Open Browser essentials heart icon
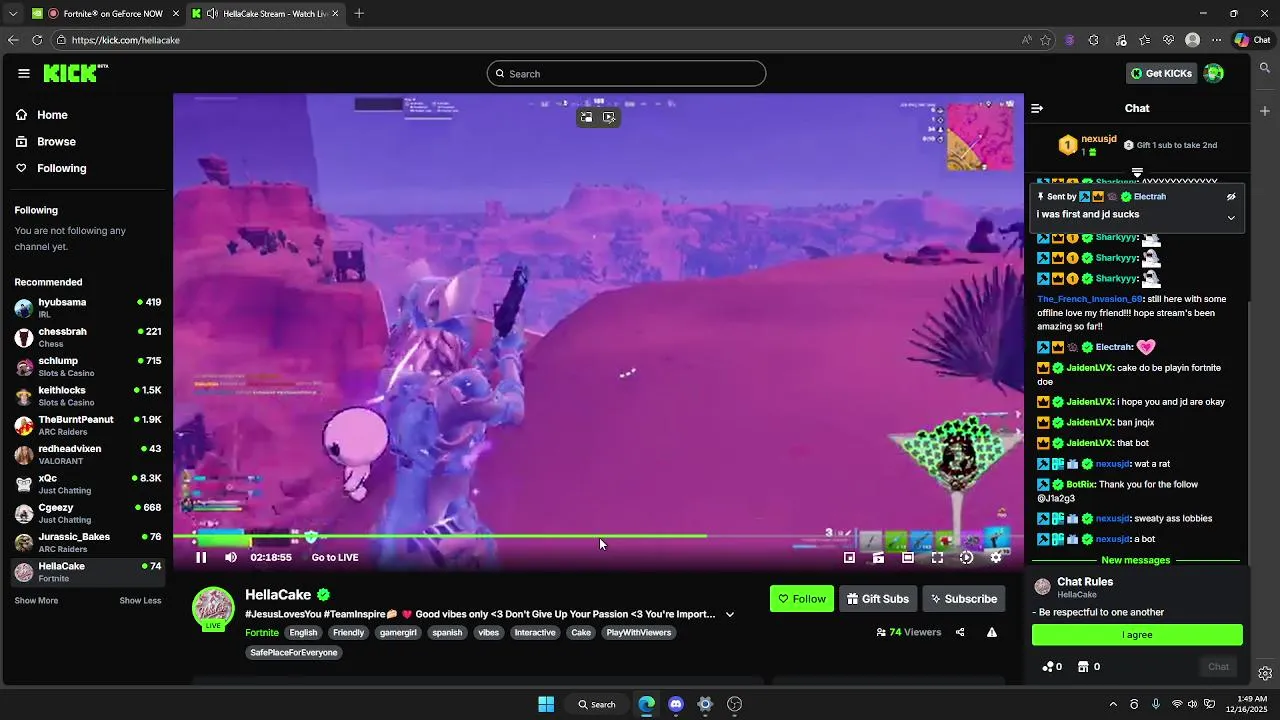Viewport: 1280px width, 720px height. (1168, 40)
